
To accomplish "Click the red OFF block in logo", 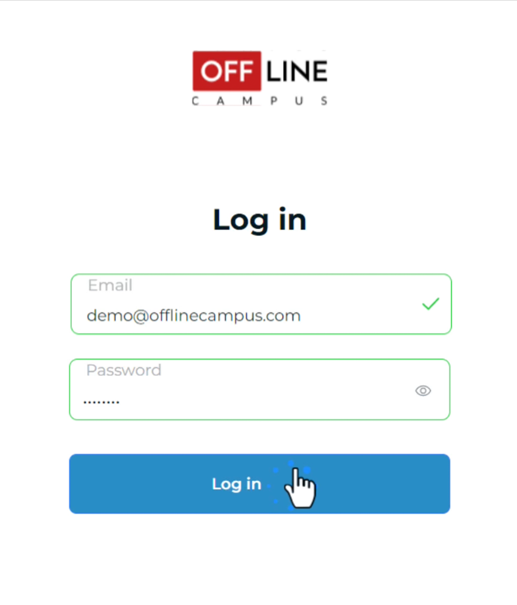I will coord(227,71).
